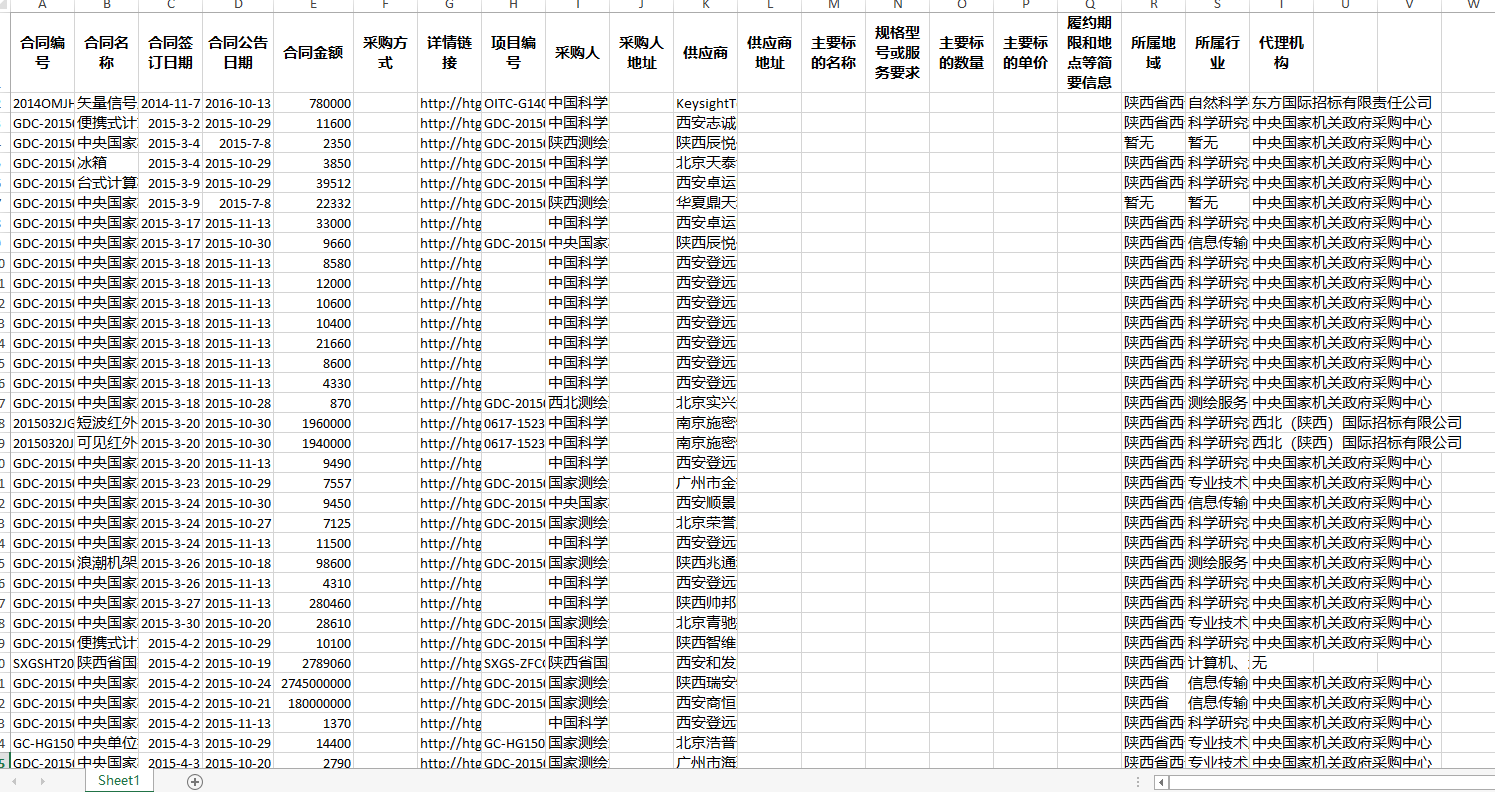Image resolution: width=1495 pixels, height=792 pixels.
Task: Select the cell containing 中央单位
Action: point(106,743)
